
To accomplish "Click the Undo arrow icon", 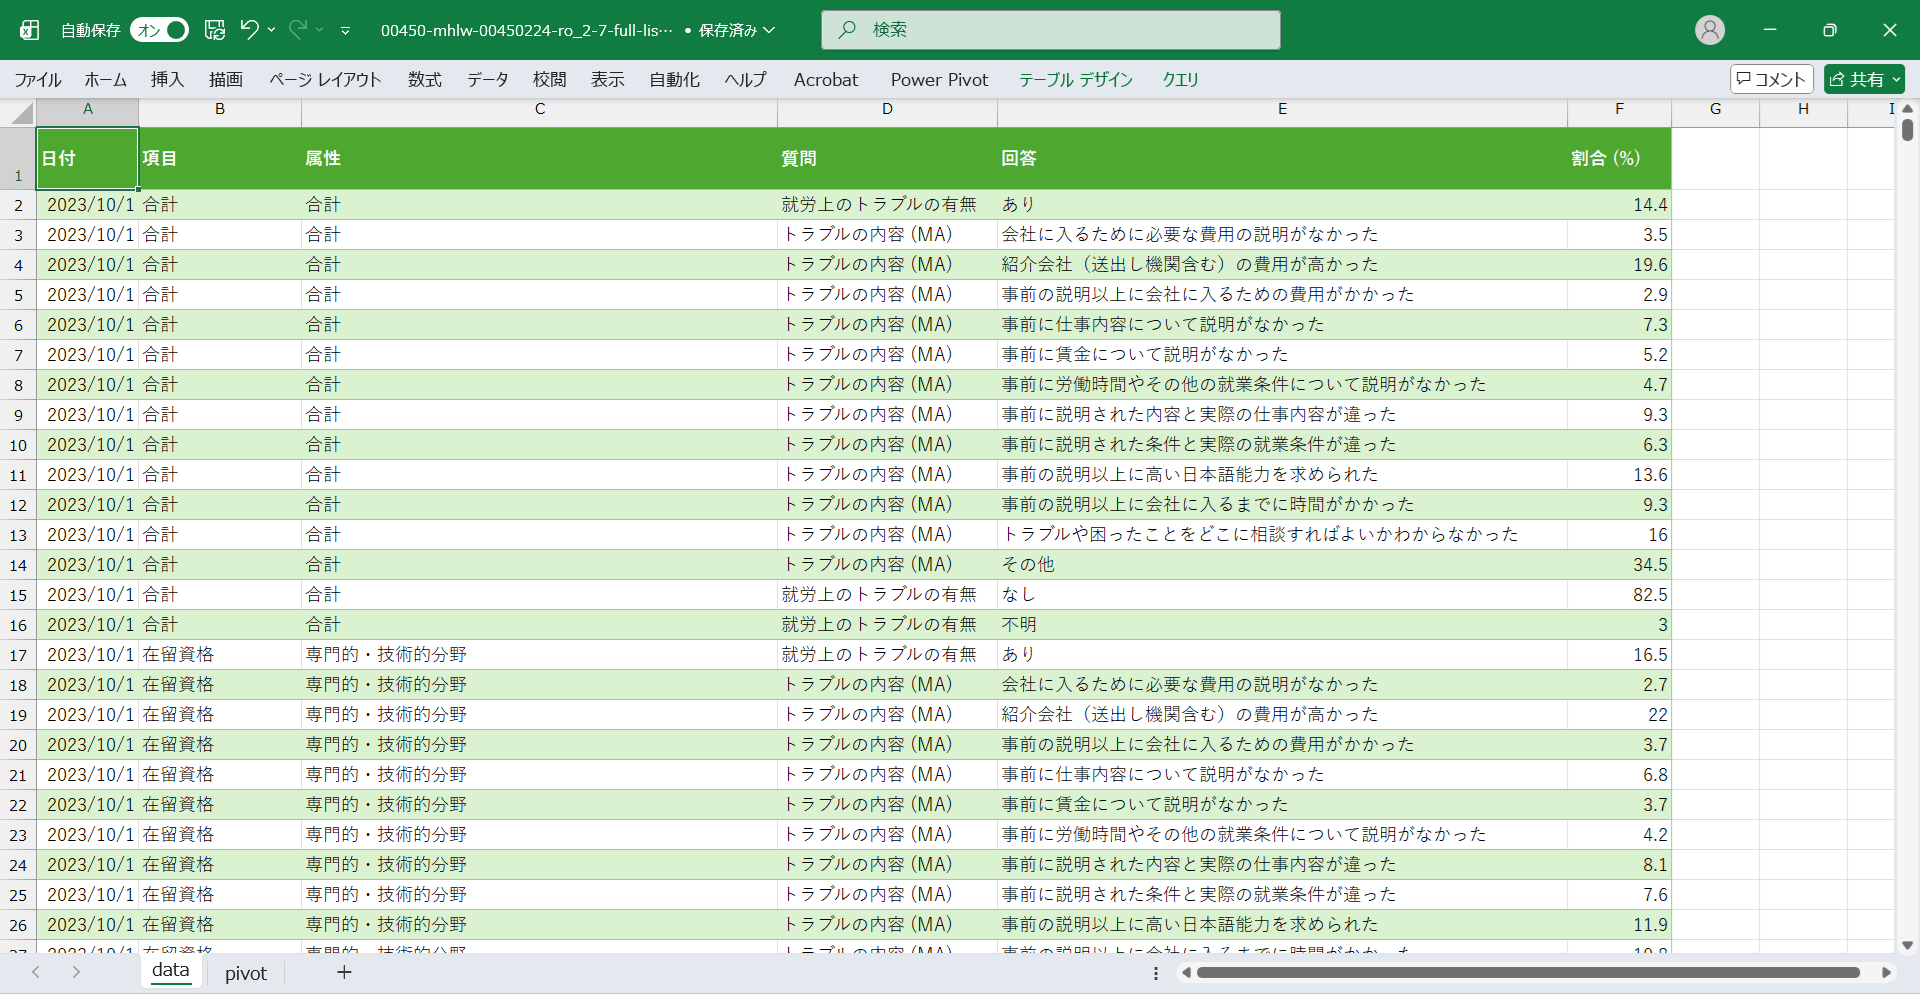I will click(x=249, y=30).
